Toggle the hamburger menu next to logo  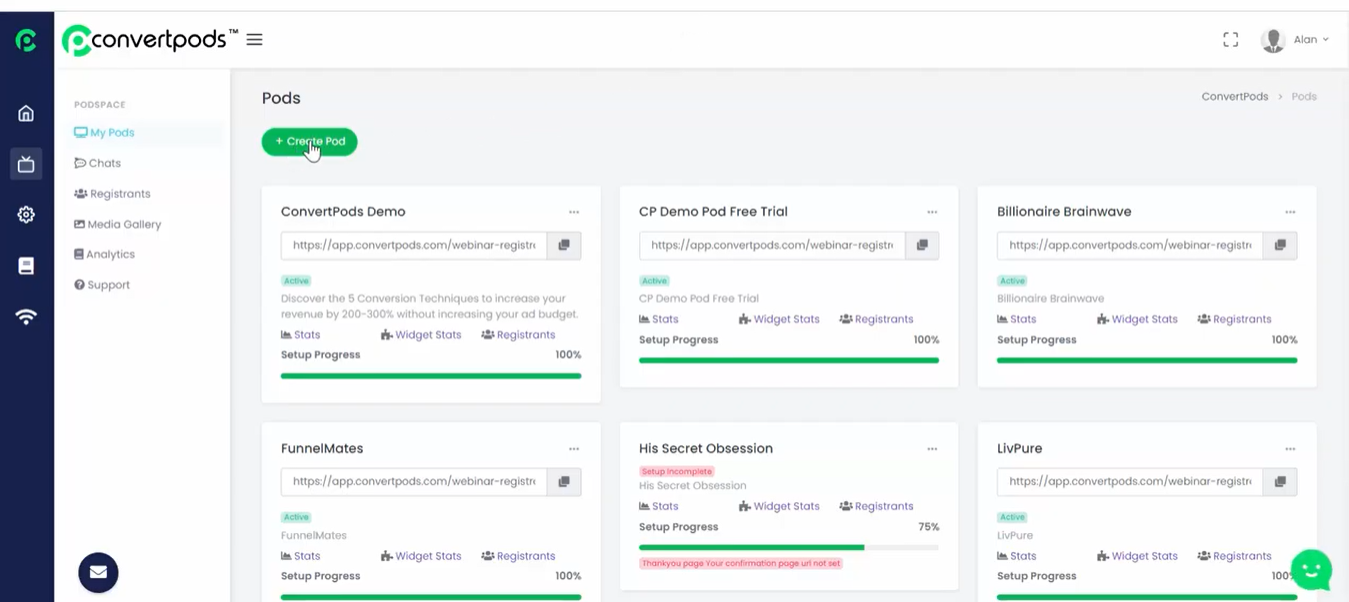(x=254, y=40)
